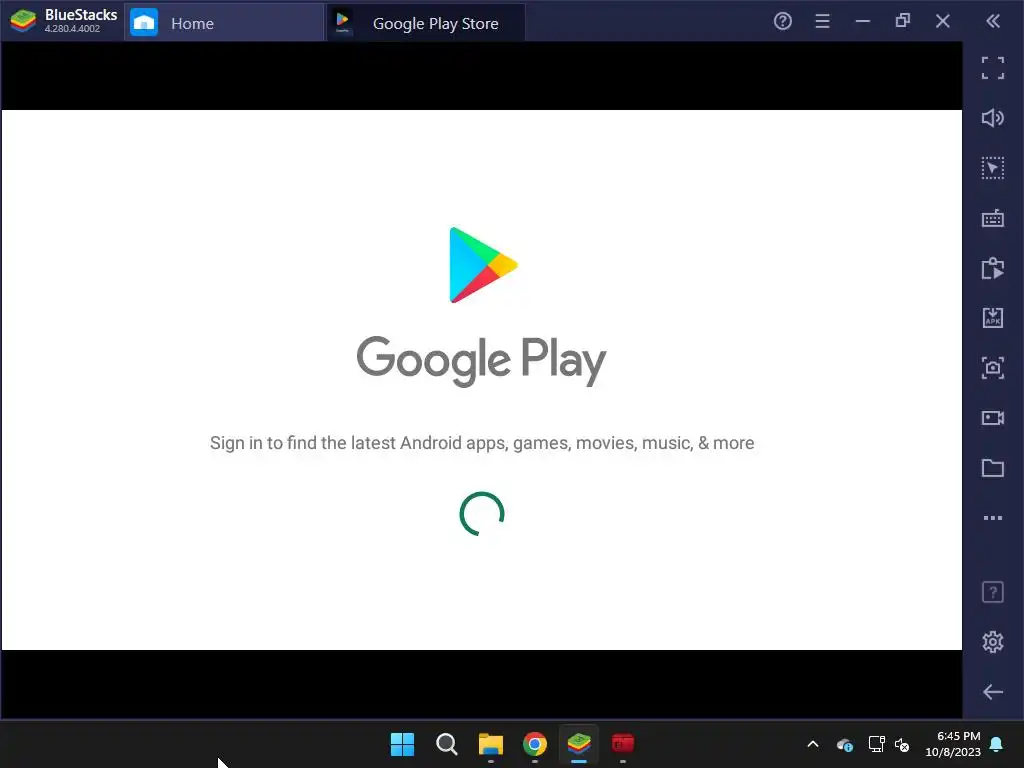
Task: Launch Google Chrome from the taskbar
Action: tap(535, 744)
